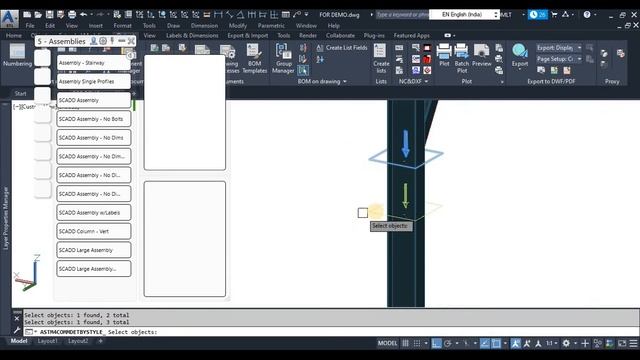The height and width of the screenshot is (360, 640).
Task: Toggle grid display in status bar
Action: coord(405,343)
